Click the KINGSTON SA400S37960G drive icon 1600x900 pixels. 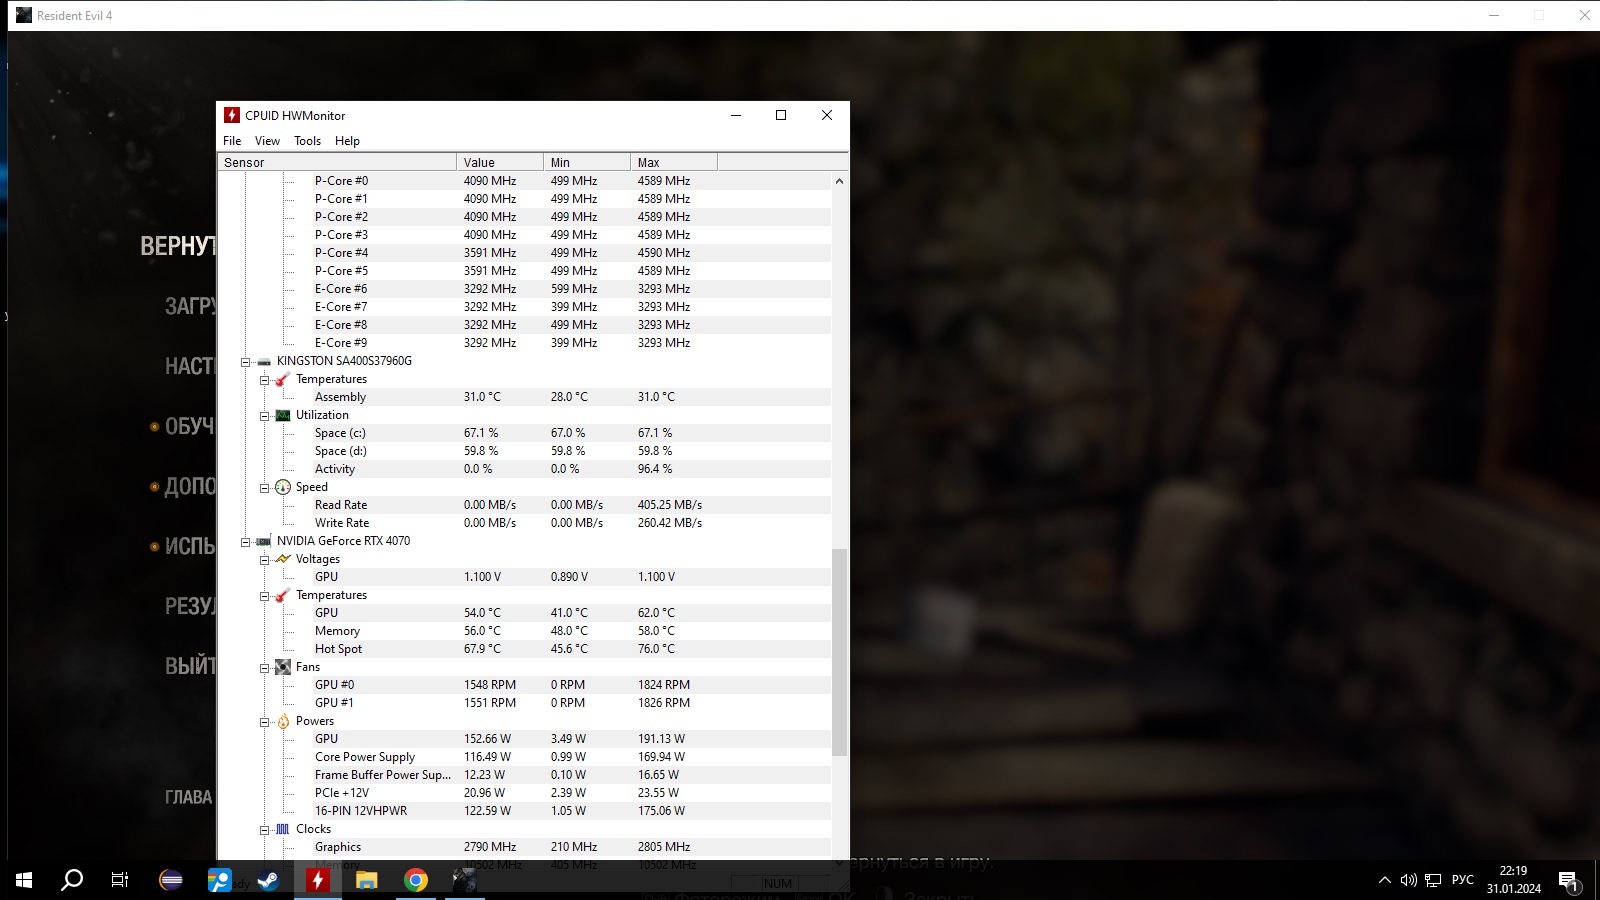pos(264,361)
